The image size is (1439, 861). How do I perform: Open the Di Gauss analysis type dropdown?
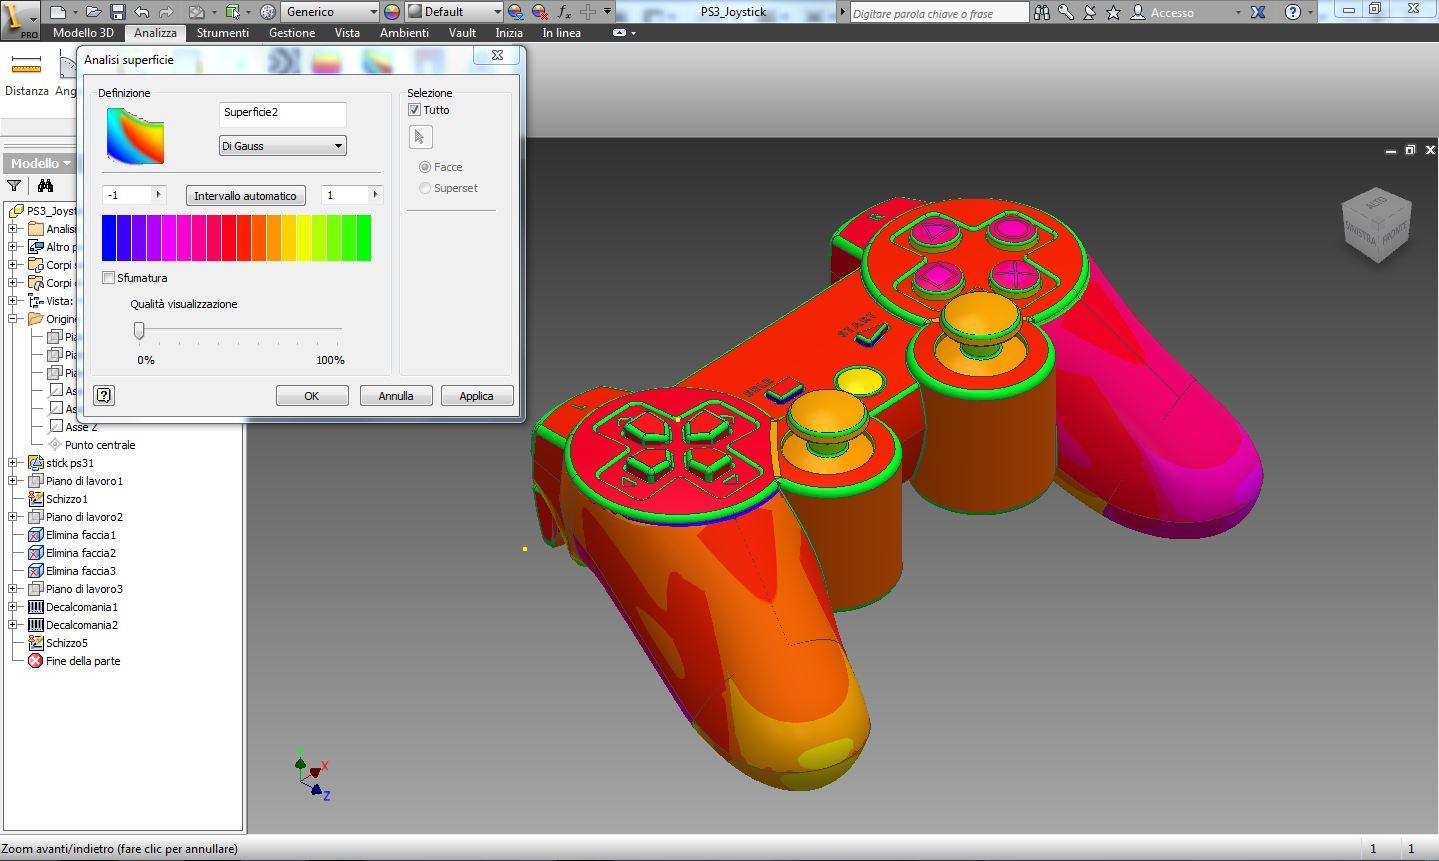(283, 146)
